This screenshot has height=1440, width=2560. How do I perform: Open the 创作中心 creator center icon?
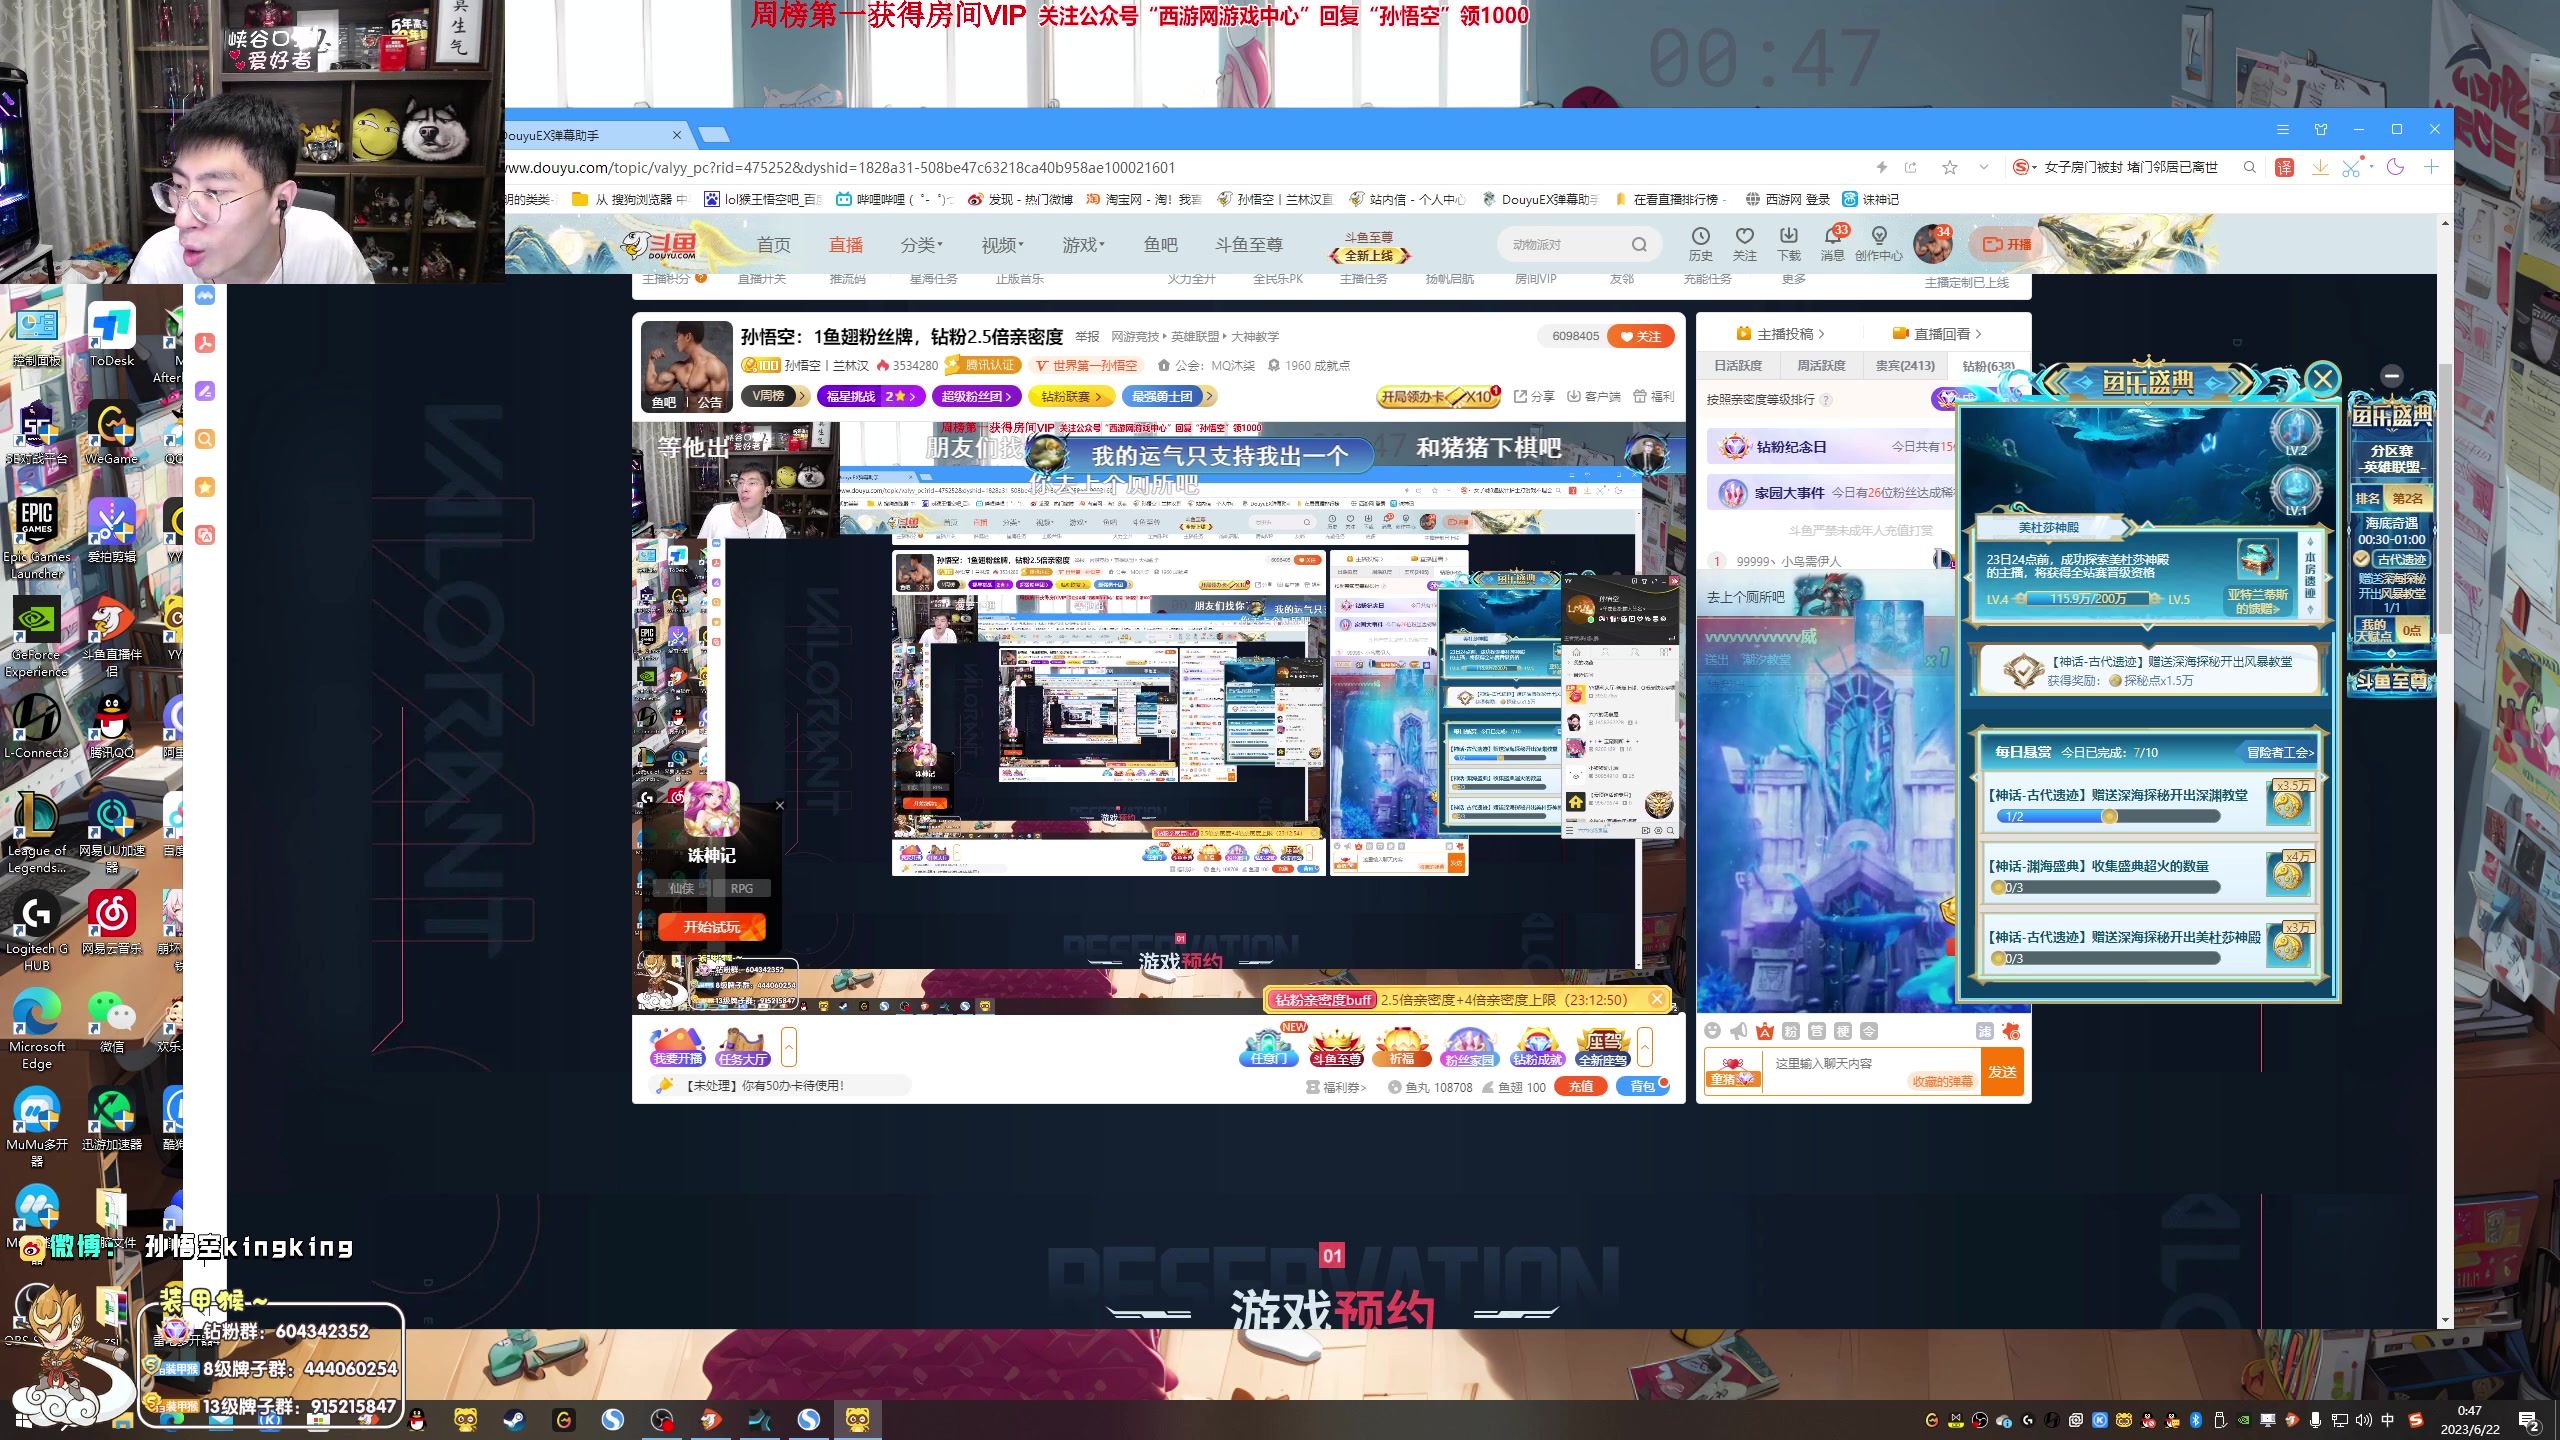1879,244
